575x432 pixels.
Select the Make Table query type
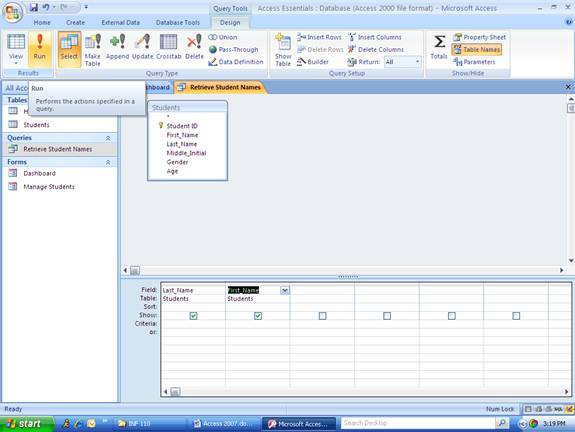(x=92, y=50)
